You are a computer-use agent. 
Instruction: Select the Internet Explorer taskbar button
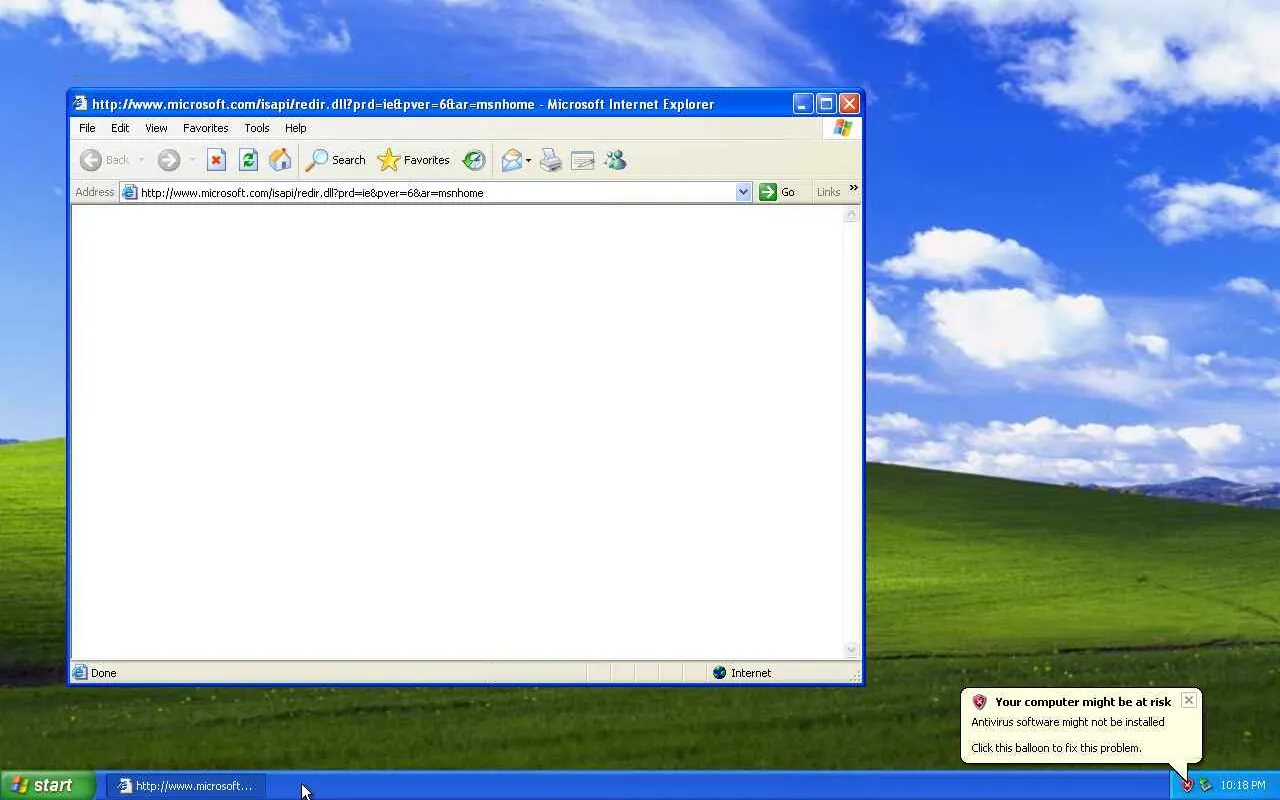186,786
